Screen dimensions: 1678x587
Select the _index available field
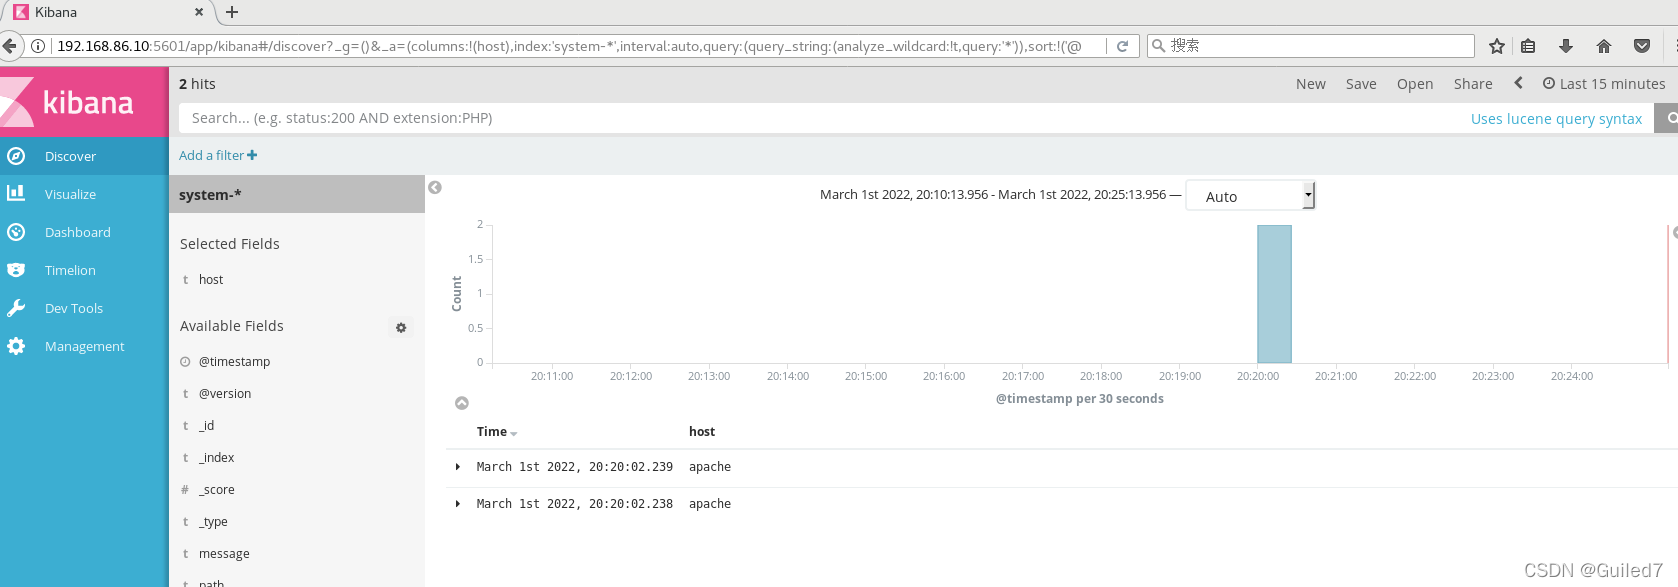coord(216,458)
